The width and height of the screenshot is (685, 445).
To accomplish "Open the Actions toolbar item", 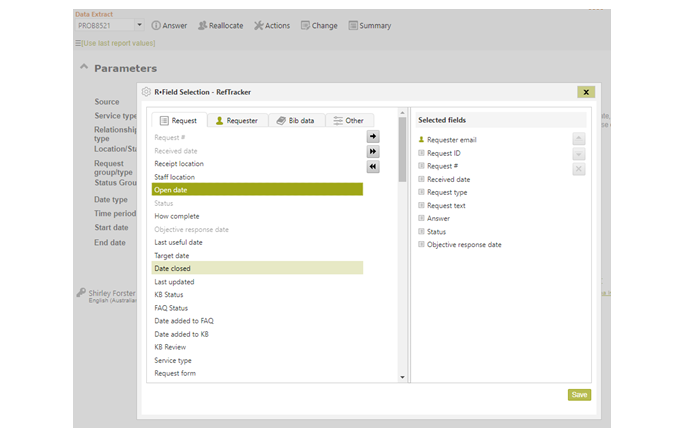I will click(272, 25).
